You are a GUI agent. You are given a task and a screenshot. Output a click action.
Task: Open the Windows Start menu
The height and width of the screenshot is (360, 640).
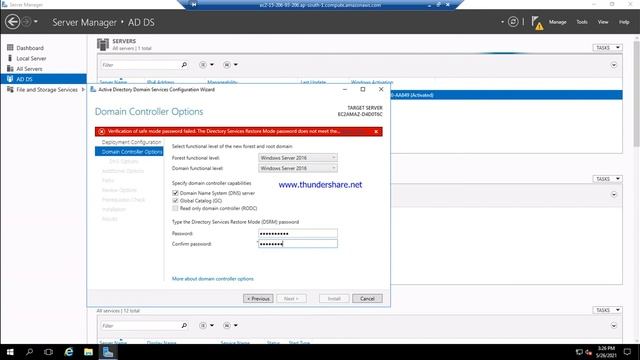pyautogui.click(x=10, y=352)
